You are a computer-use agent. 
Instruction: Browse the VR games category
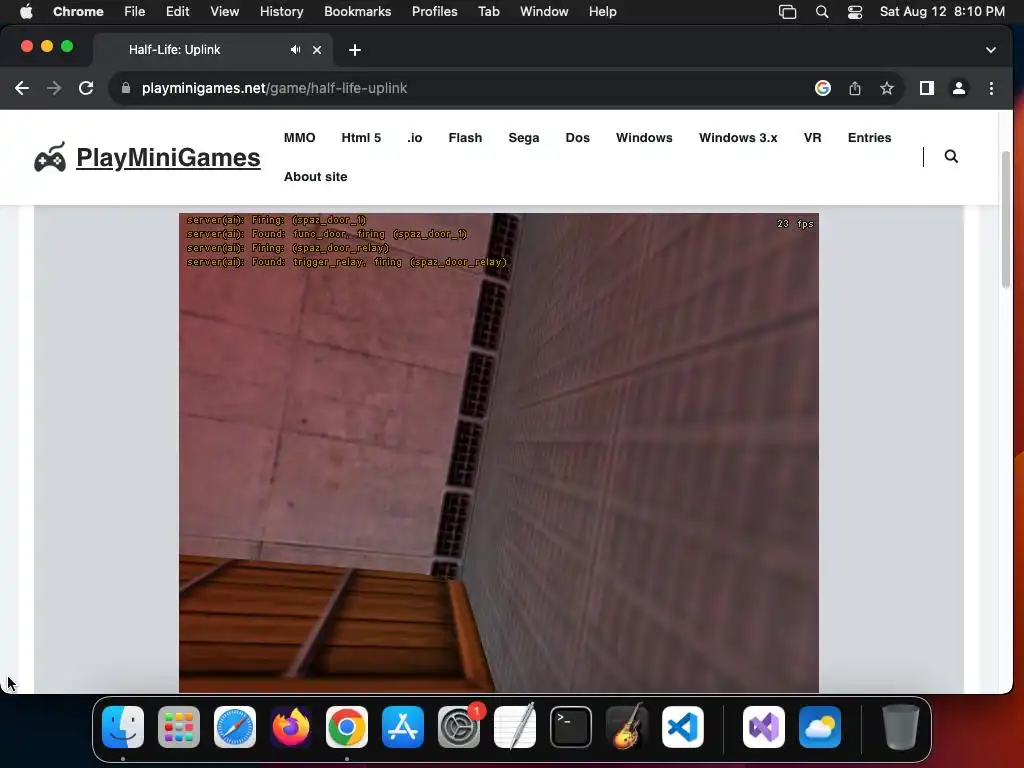812,138
